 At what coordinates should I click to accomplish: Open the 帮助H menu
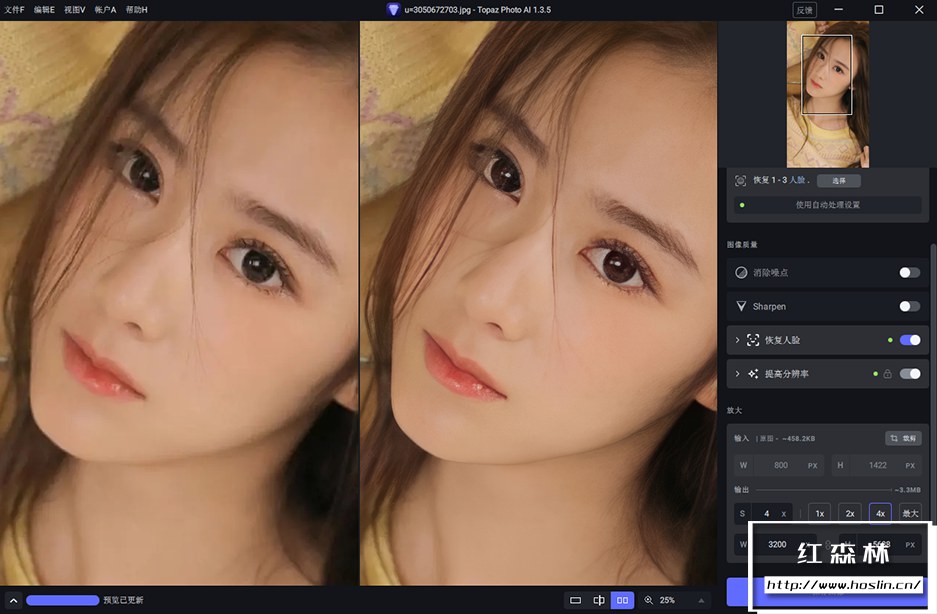point(137,10)
